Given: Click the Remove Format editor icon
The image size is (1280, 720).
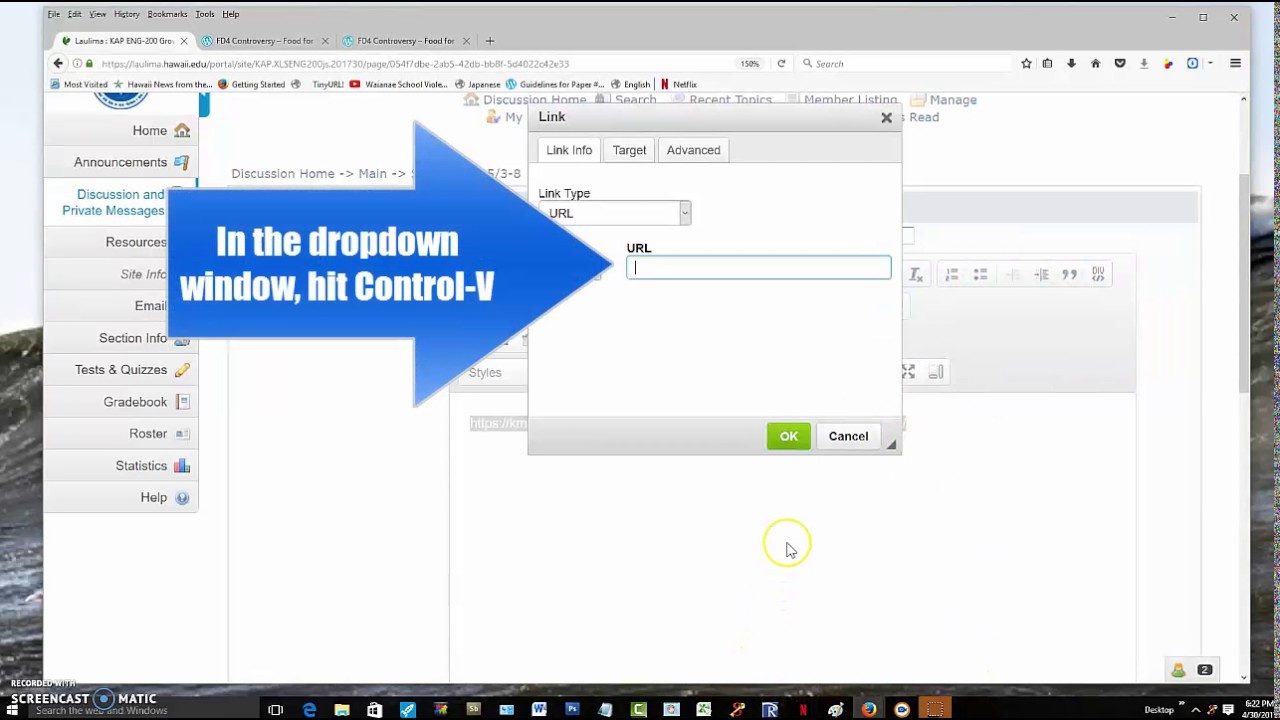Looking at the screenshot, I should click(x=915, y=274).
